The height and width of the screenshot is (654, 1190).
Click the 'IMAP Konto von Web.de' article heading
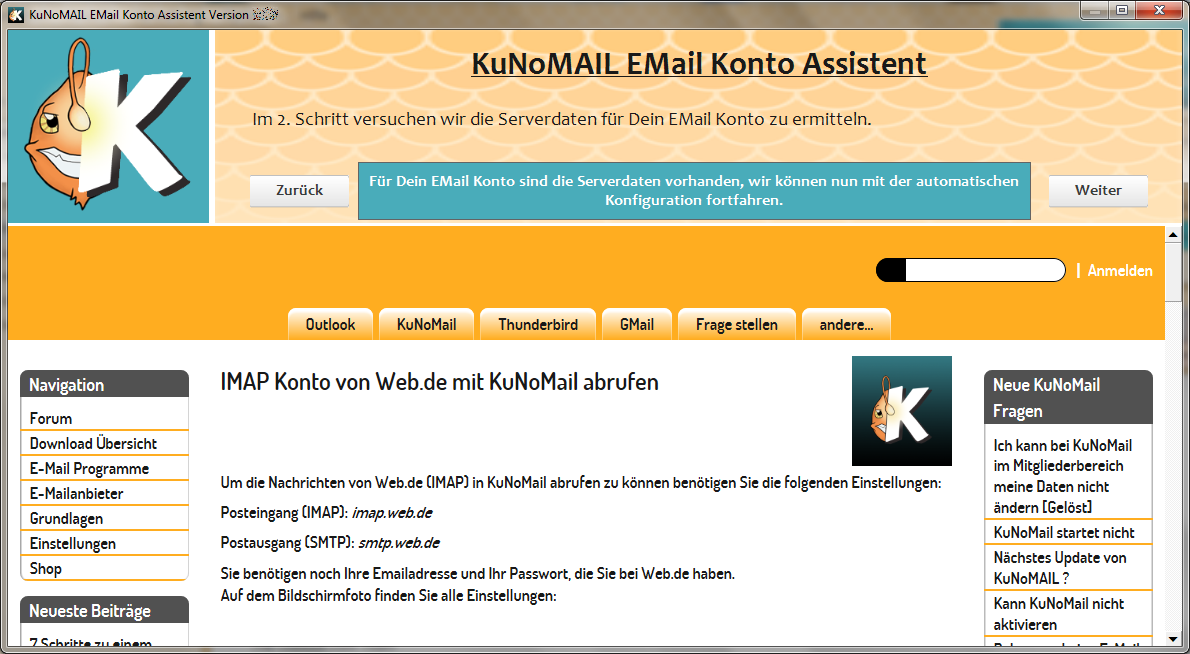coord(439,381)
